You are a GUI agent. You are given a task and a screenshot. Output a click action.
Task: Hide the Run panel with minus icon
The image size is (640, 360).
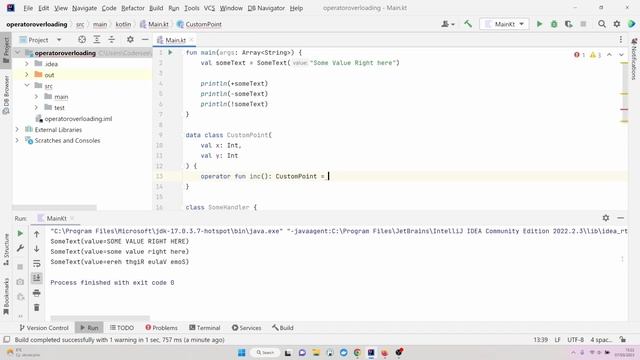[620, 218]
